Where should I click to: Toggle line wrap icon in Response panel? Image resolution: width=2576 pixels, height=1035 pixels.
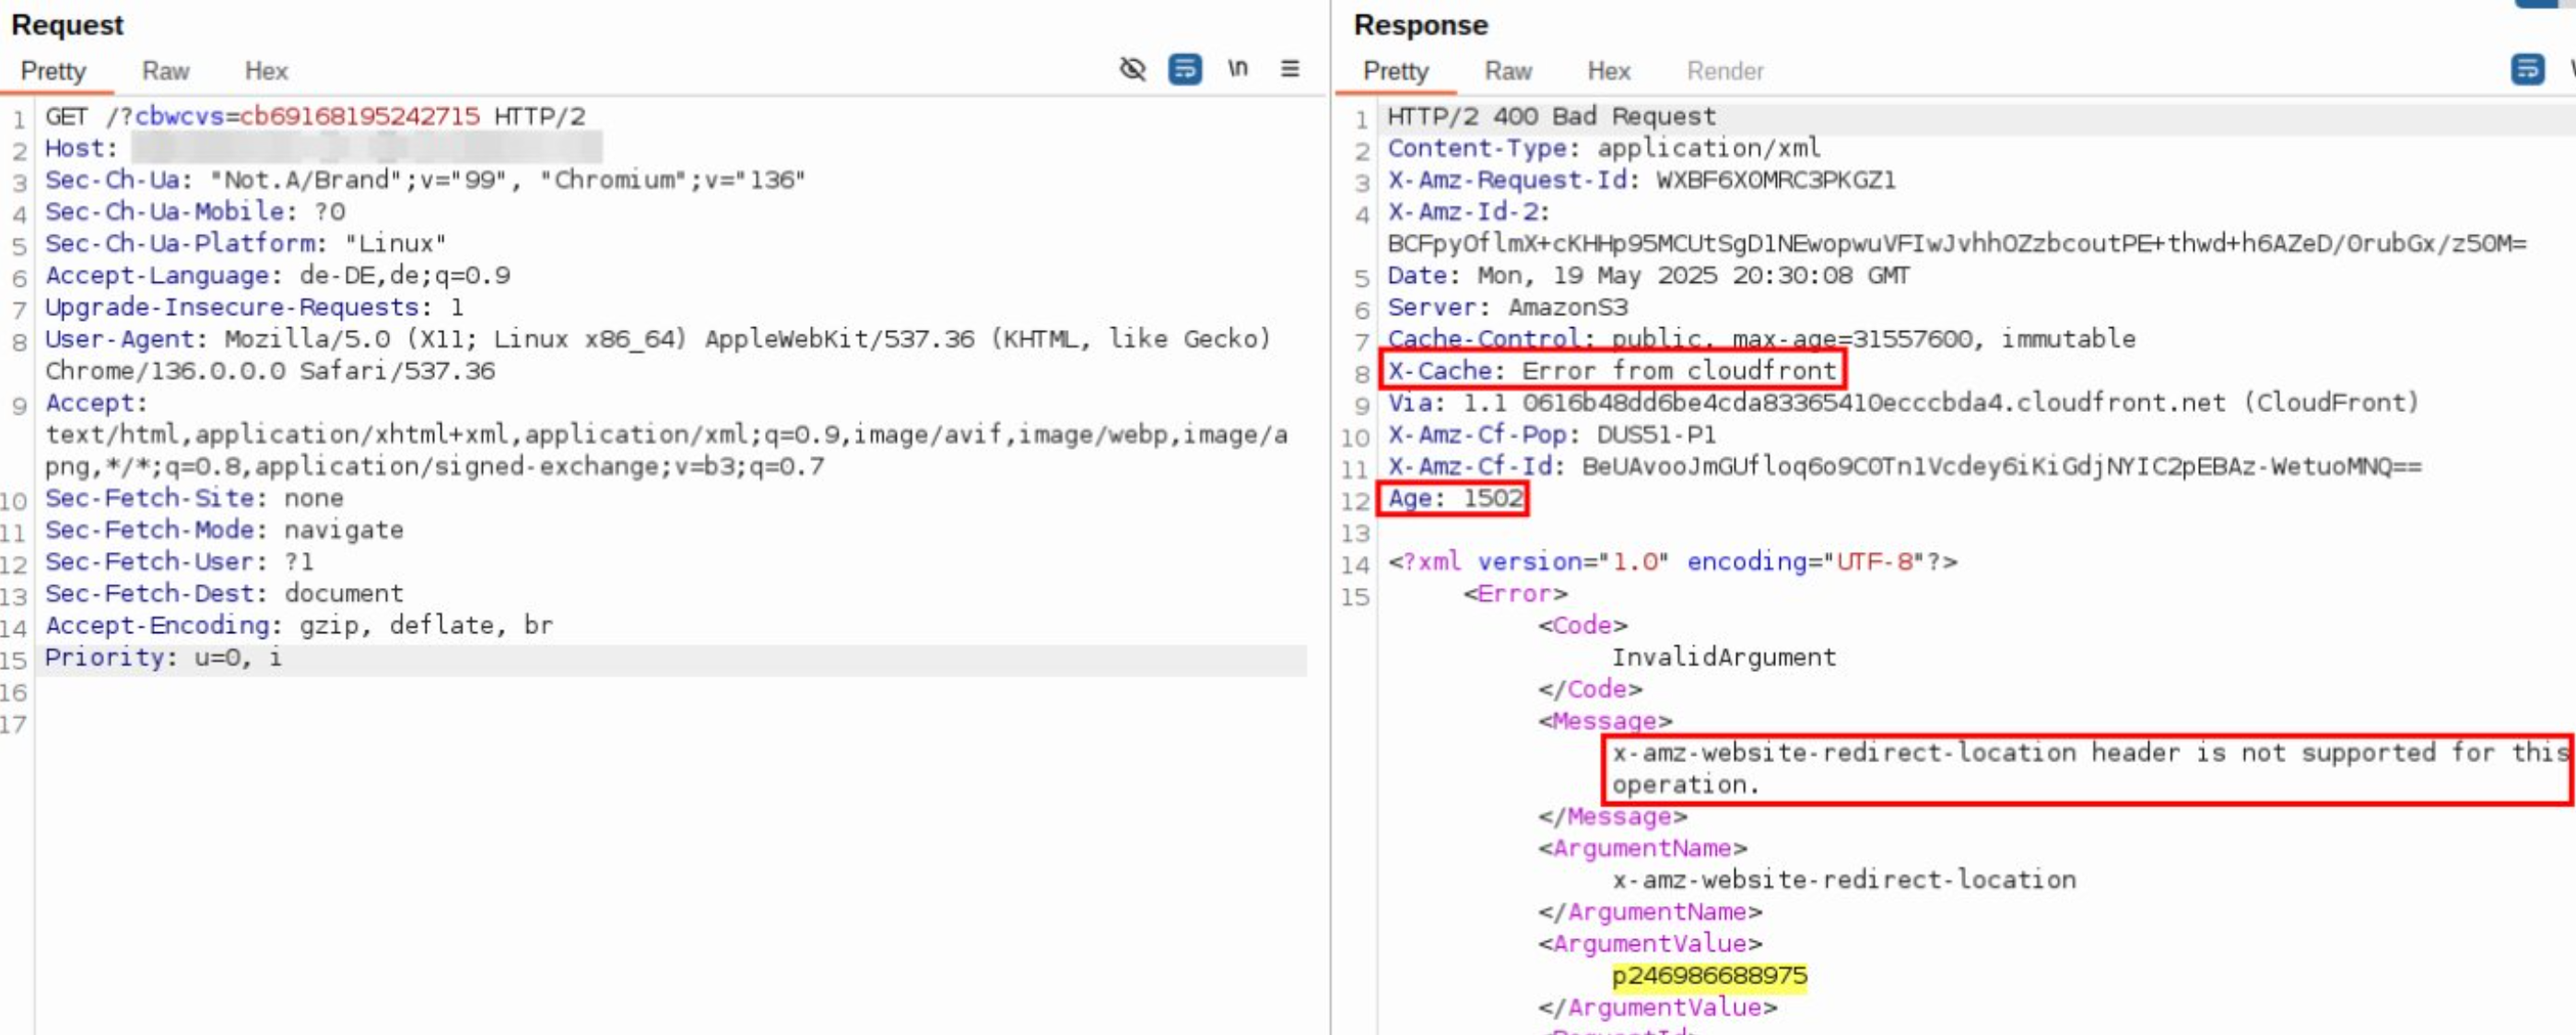point(2527,69)
